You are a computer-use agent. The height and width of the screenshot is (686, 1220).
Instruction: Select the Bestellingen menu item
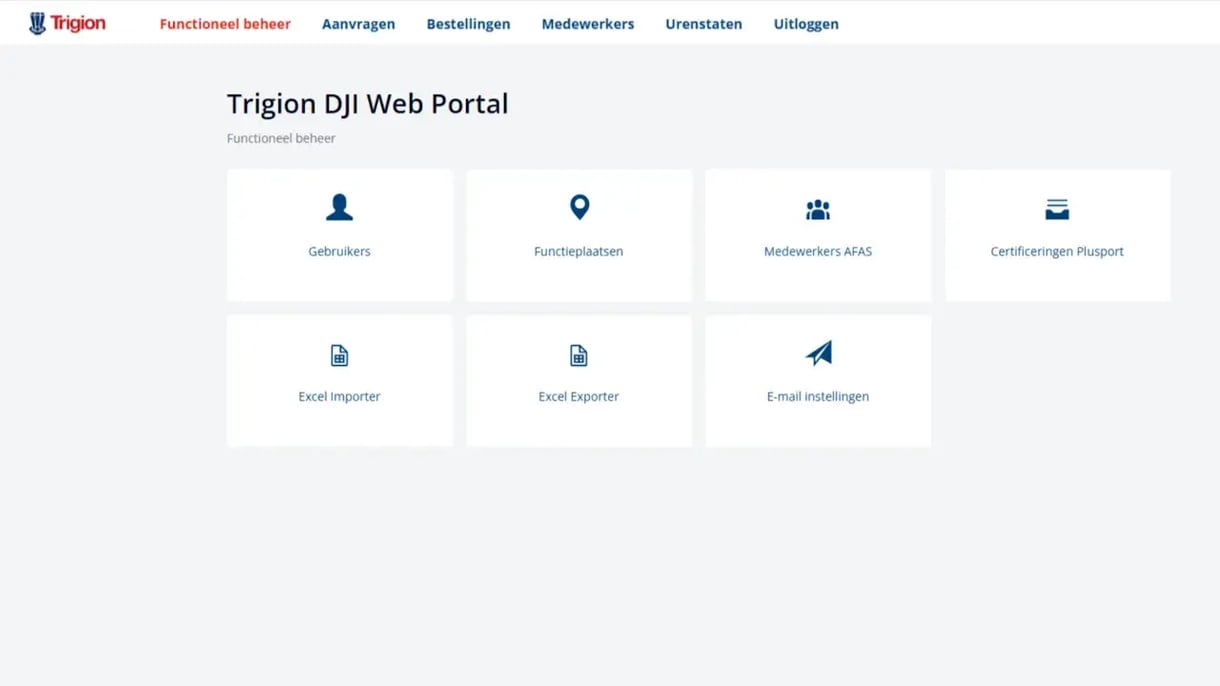click(468, 23)
